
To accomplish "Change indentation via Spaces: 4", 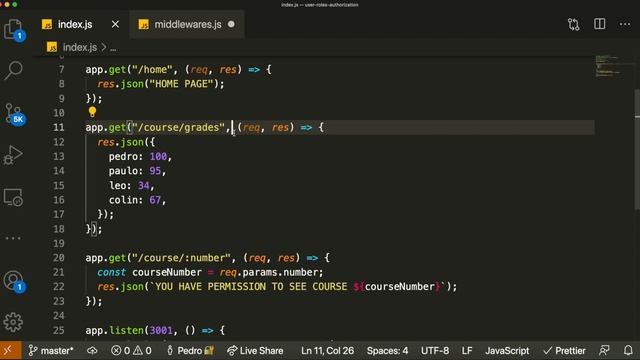I will (x=387, y=351).
